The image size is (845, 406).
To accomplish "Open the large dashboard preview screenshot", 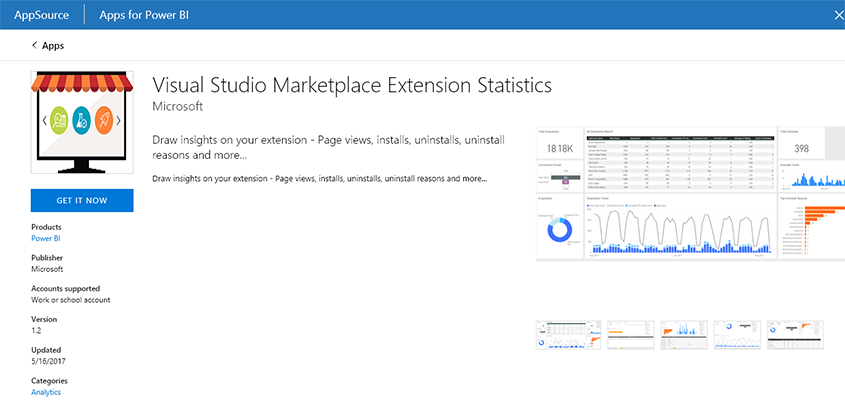I will [x=690, y=194].
